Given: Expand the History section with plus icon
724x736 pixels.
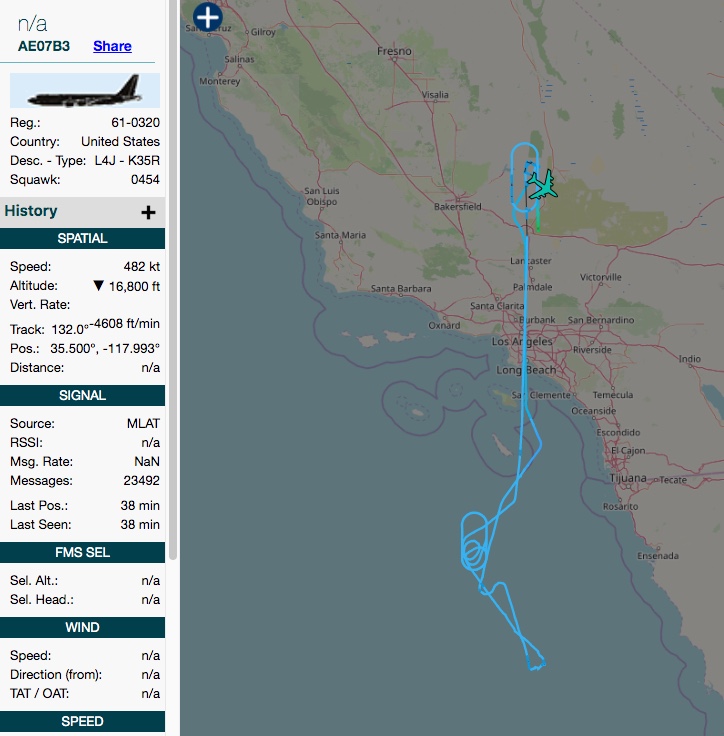Looking at the screenshot, I should coord(148,212).
